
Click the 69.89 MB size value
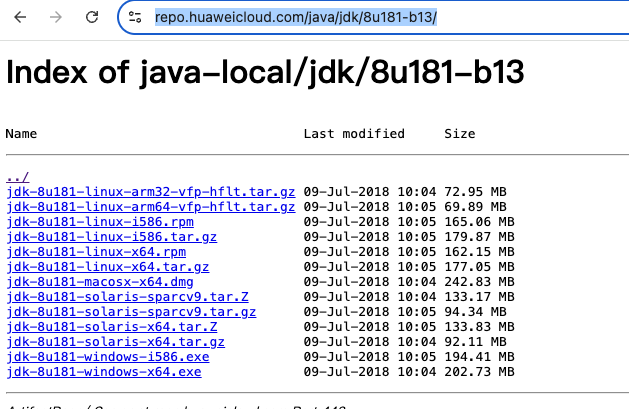pyautogui.click(x=475, y=207)
